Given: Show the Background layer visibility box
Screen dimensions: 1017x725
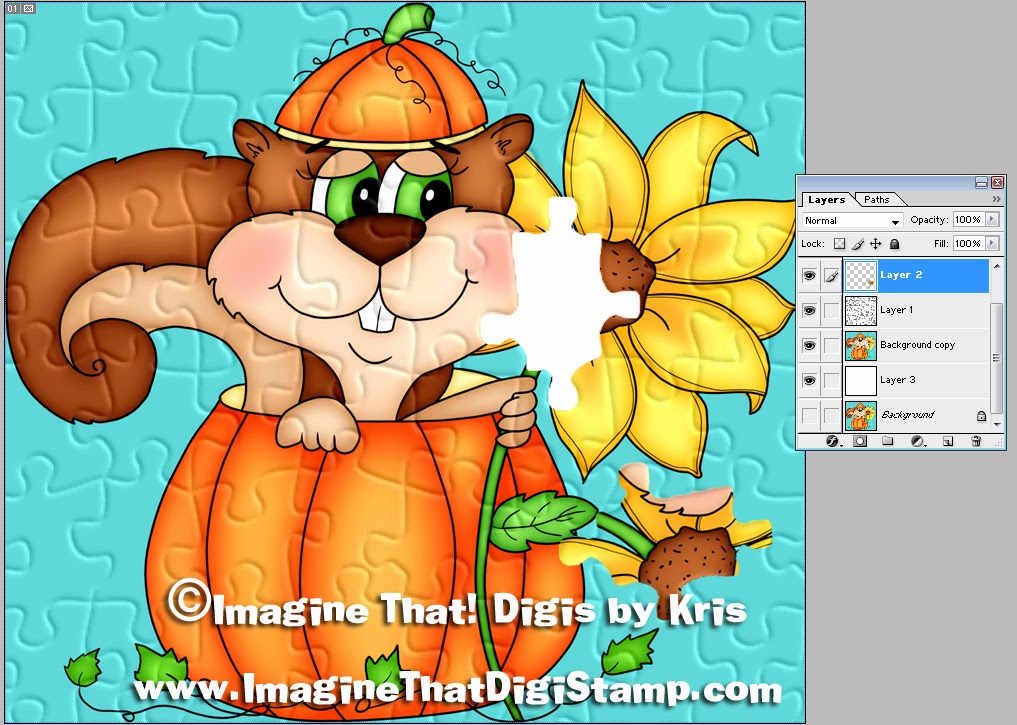Looking at the screenshot, I should [809, 416].
